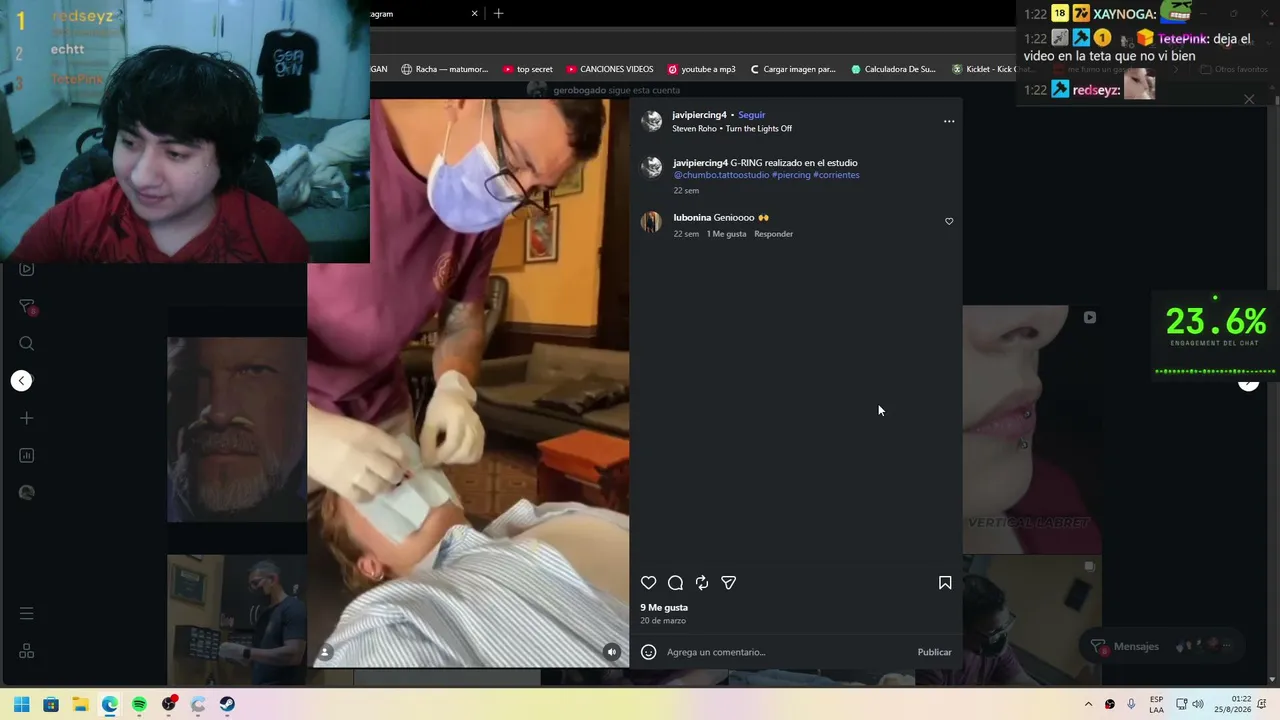Open the profile avatar in the sidebar

[27, 492]
